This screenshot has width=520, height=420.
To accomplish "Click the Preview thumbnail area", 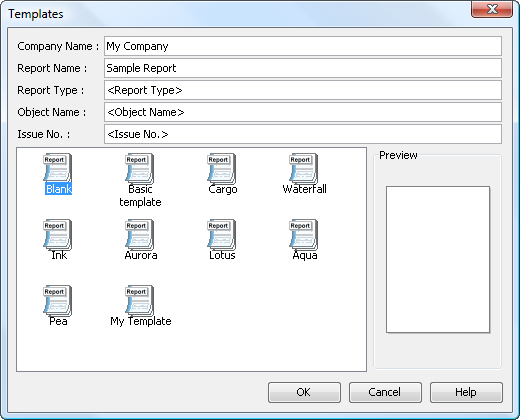I will (x=438, y=259).
